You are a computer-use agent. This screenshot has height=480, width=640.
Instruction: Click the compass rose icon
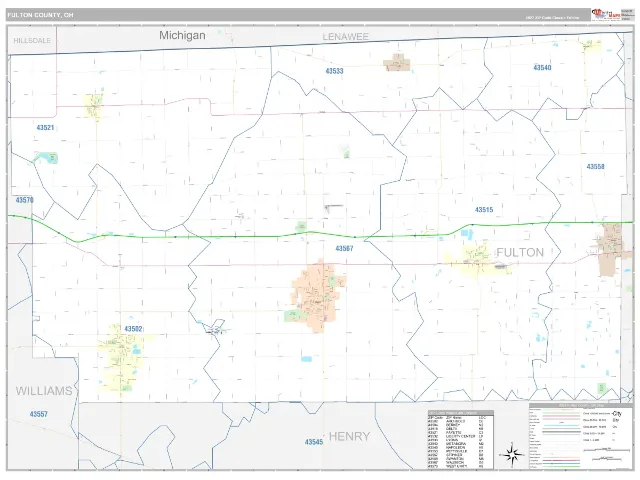point(512,453)
